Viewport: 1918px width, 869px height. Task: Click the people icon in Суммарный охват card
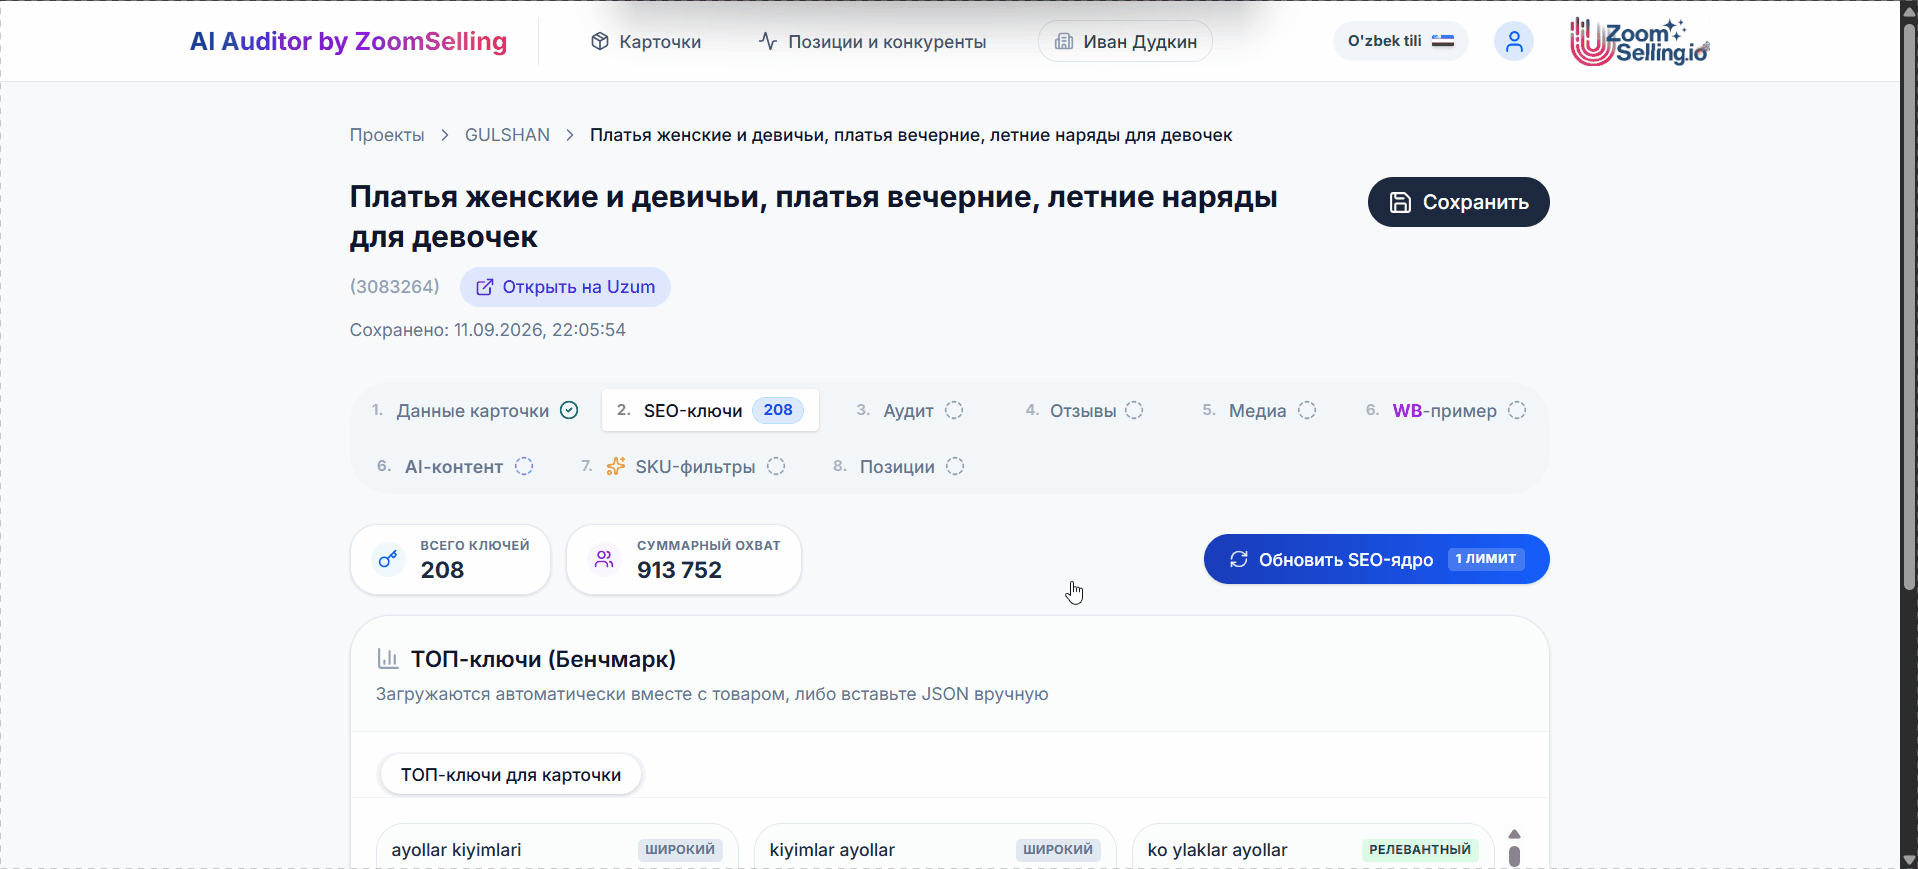click(x=604, y=559)
